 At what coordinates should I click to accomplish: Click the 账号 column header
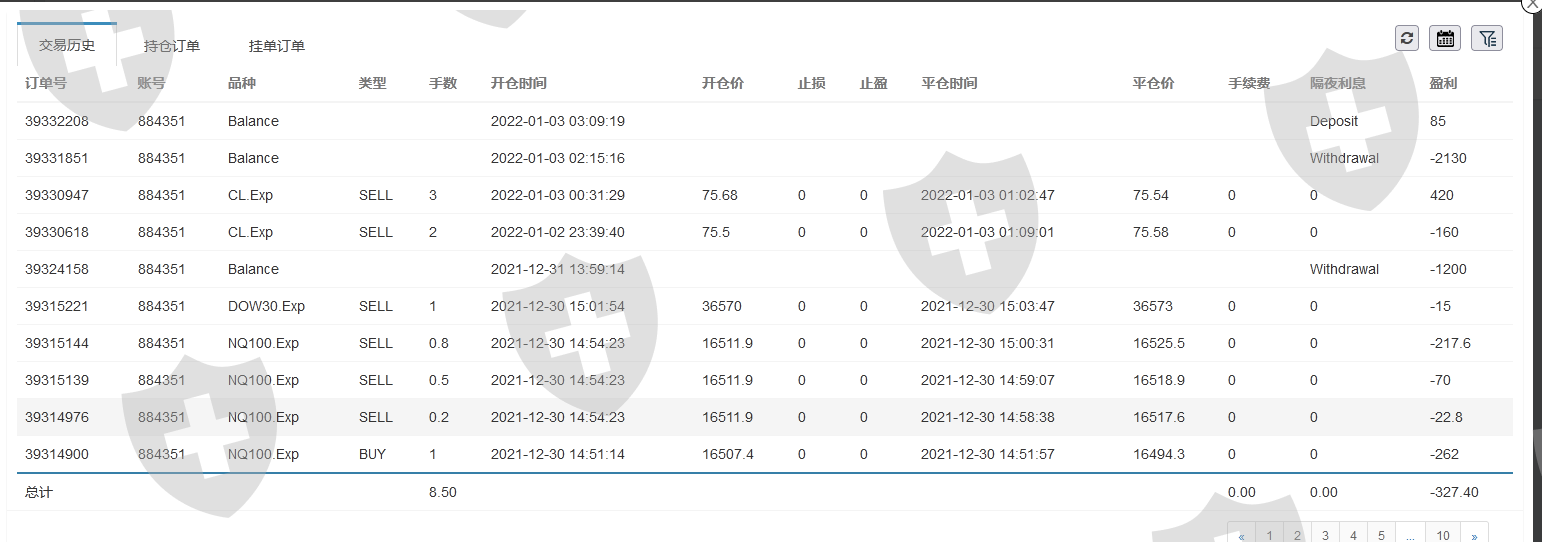pos(152,83)
